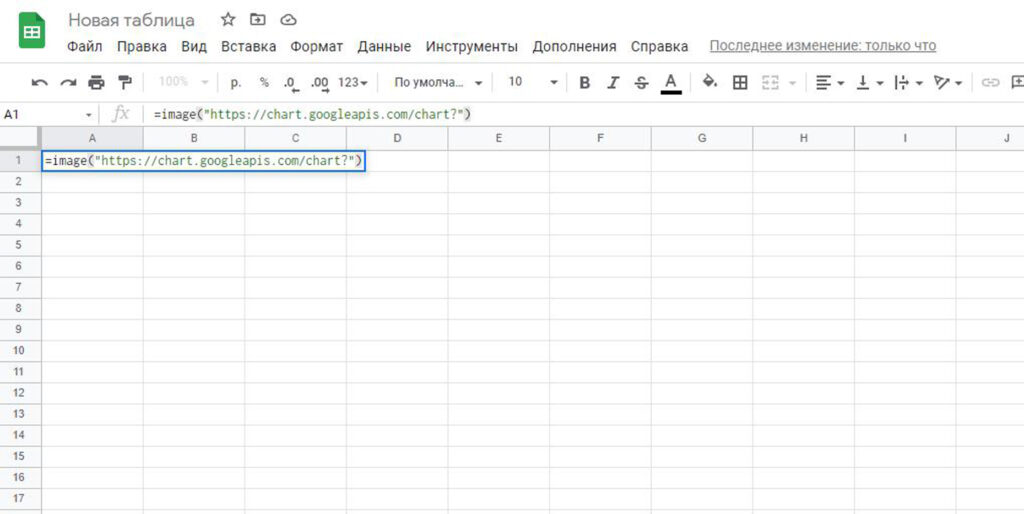Screen dimensions: 1024x514
Task: Open the 123 number format dropdown
Action: pos(353,82)
